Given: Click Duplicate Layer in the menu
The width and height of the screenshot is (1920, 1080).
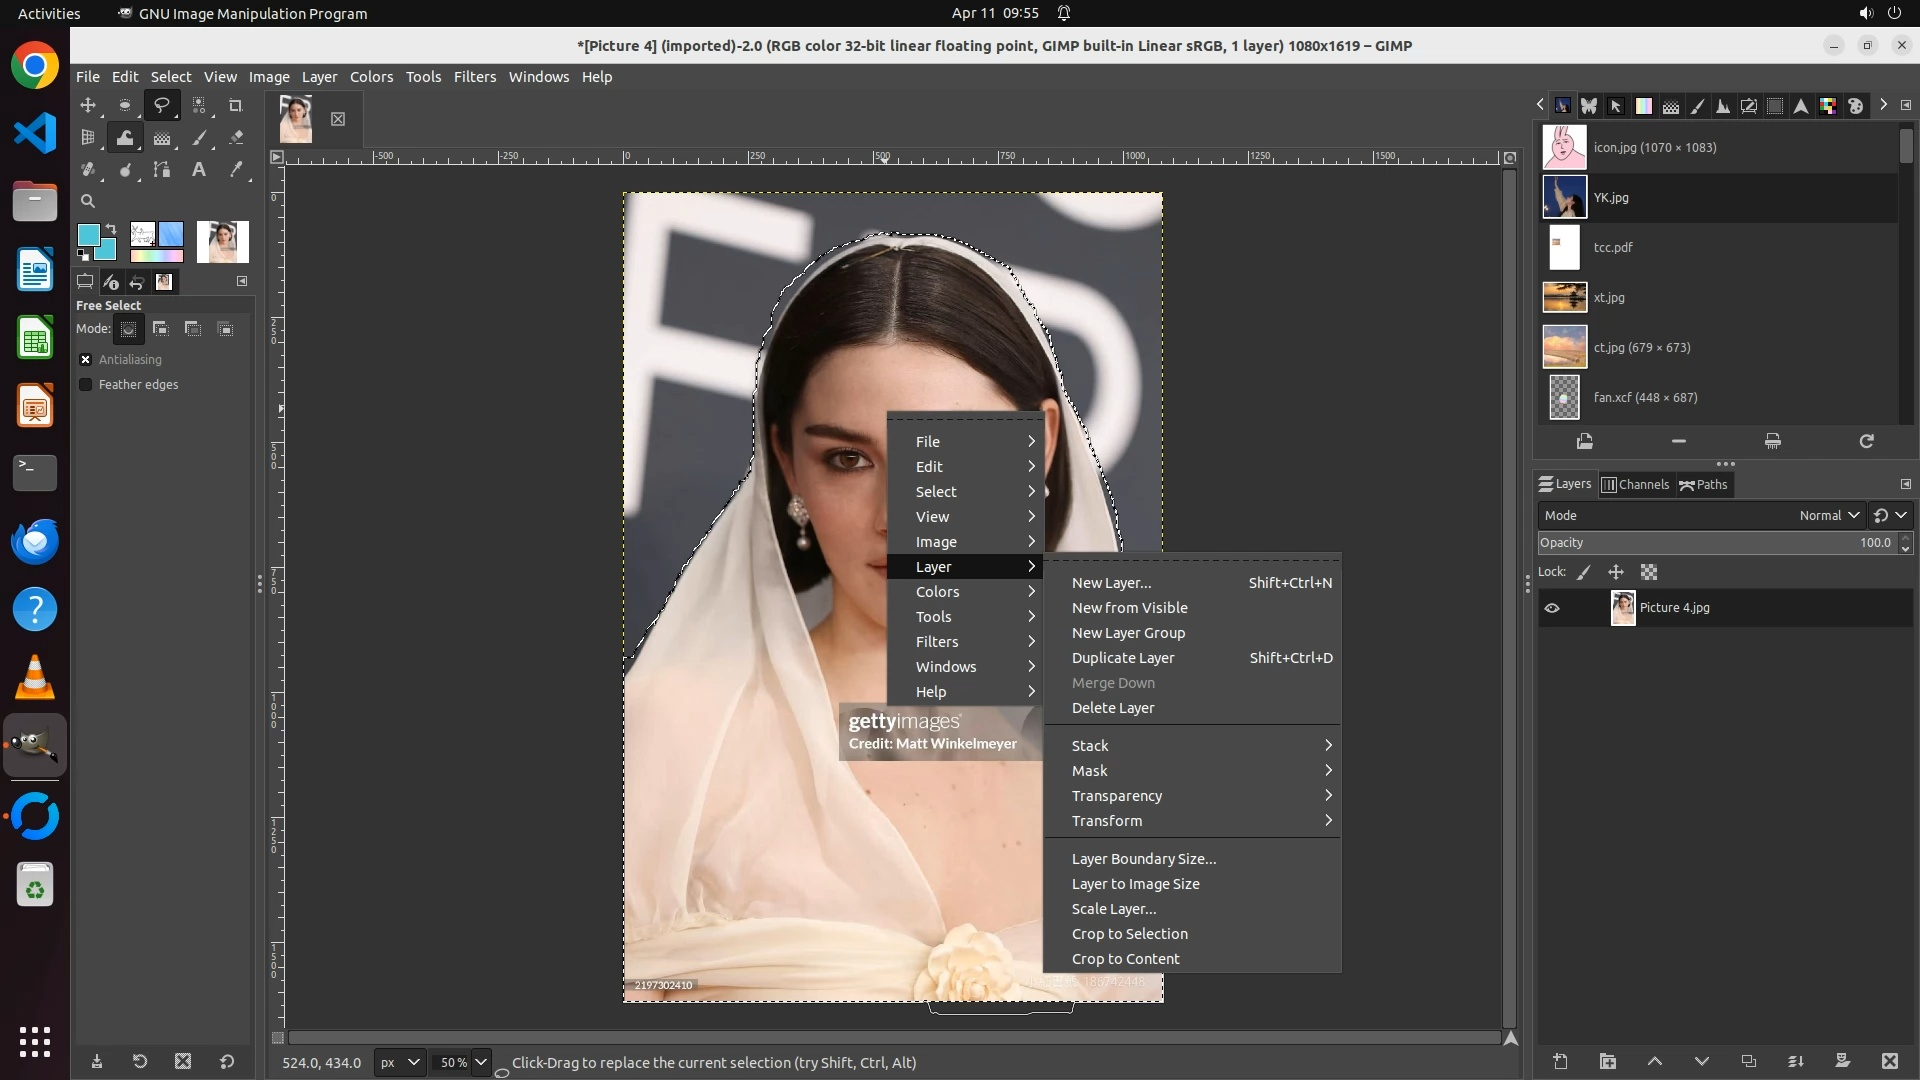Looking at the screenshot, I should pos(1123,658).
